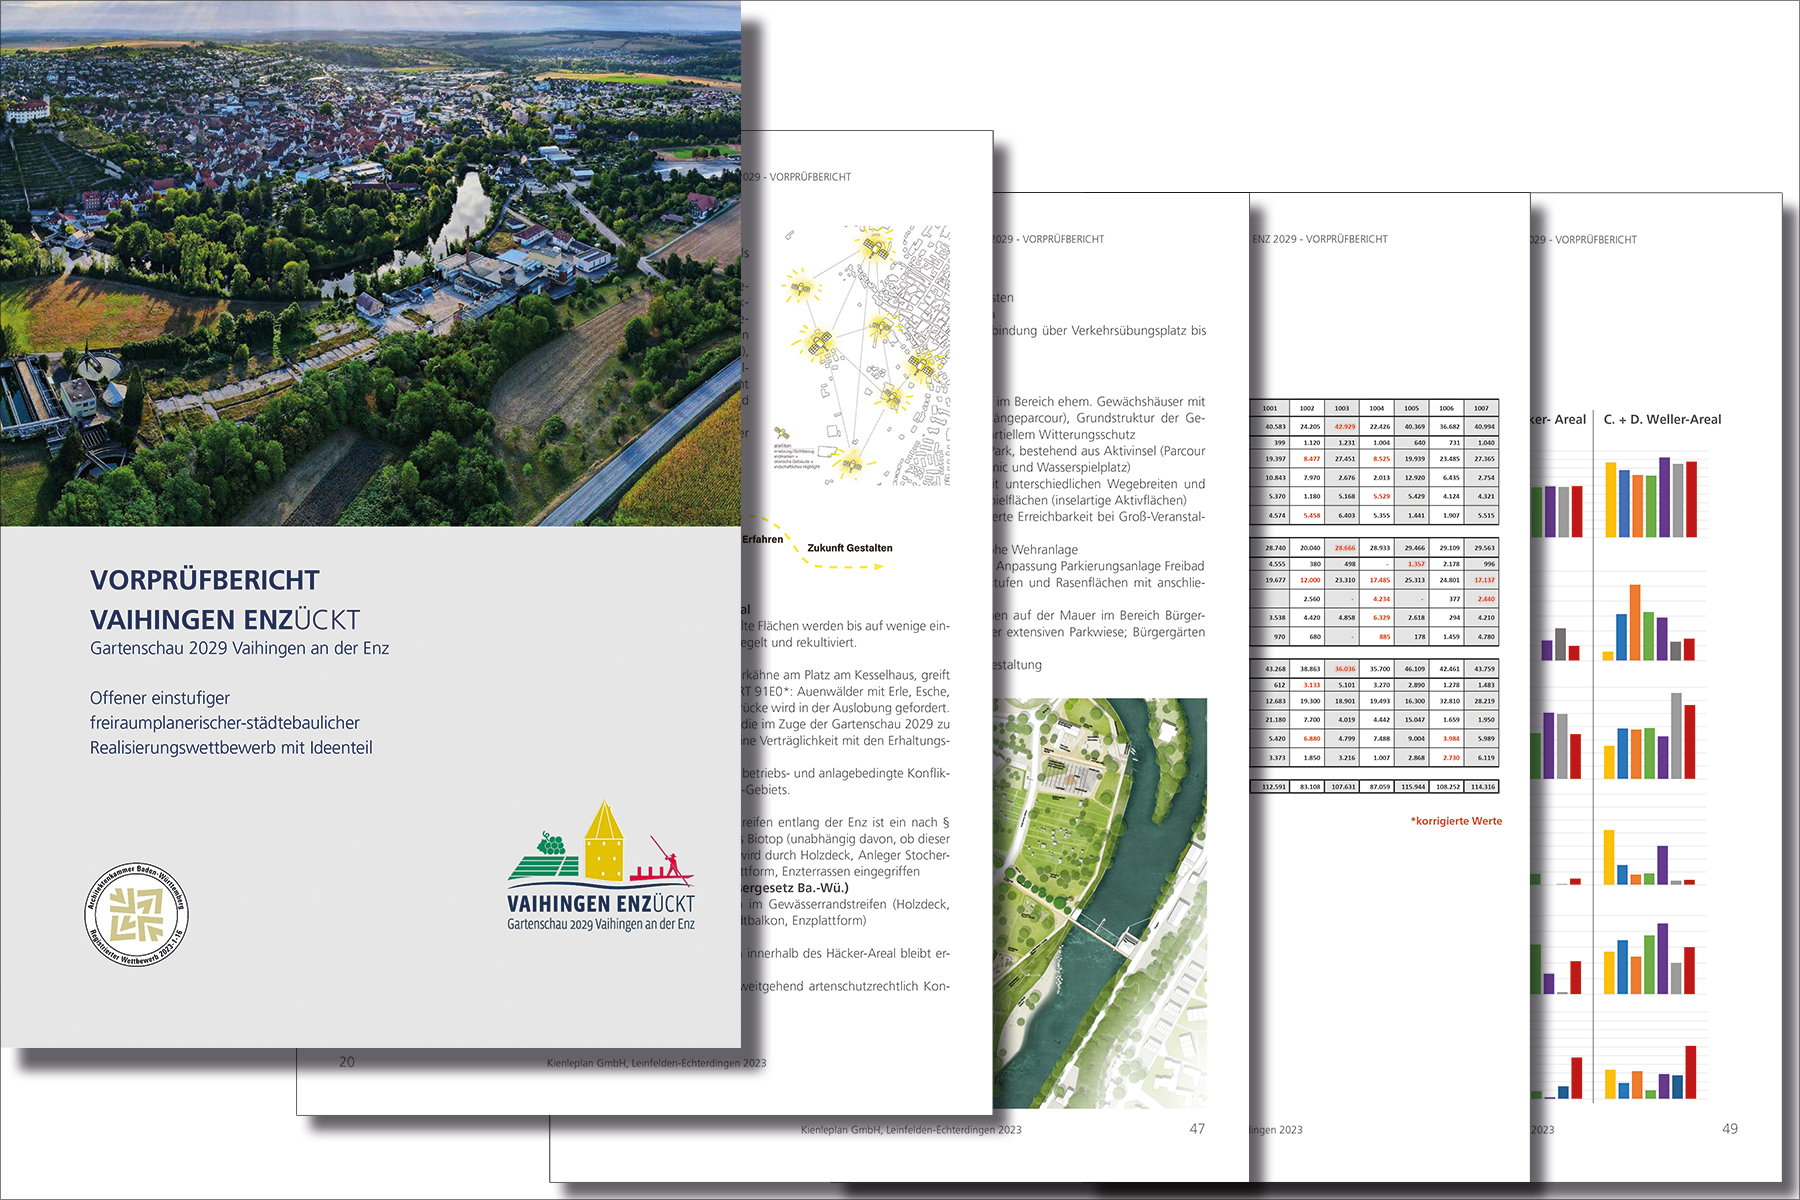The width and height of the screenshot is (1800, 1200).
Task: Click the total value 112.591 in table
Action: click(1273, 787)
